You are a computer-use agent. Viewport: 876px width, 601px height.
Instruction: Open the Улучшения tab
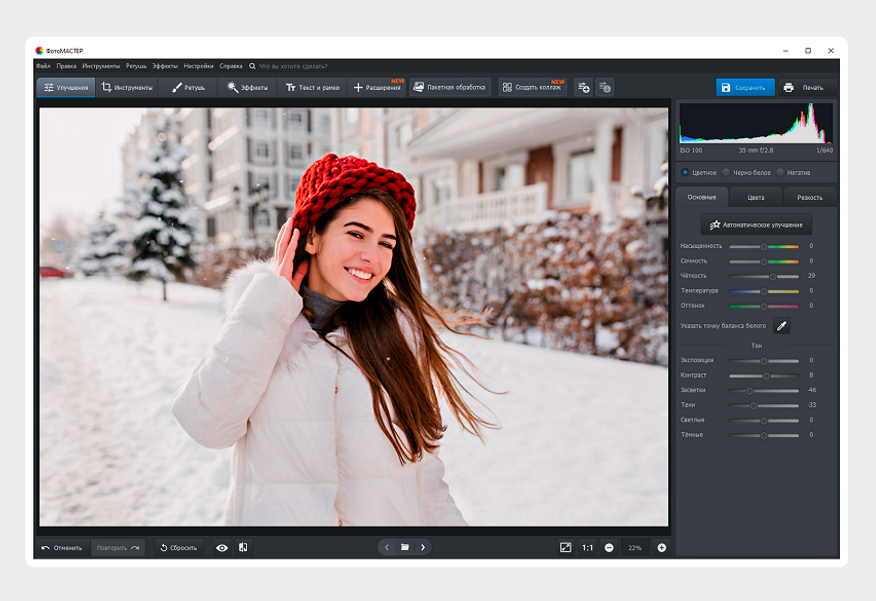(x=66, y=88)
